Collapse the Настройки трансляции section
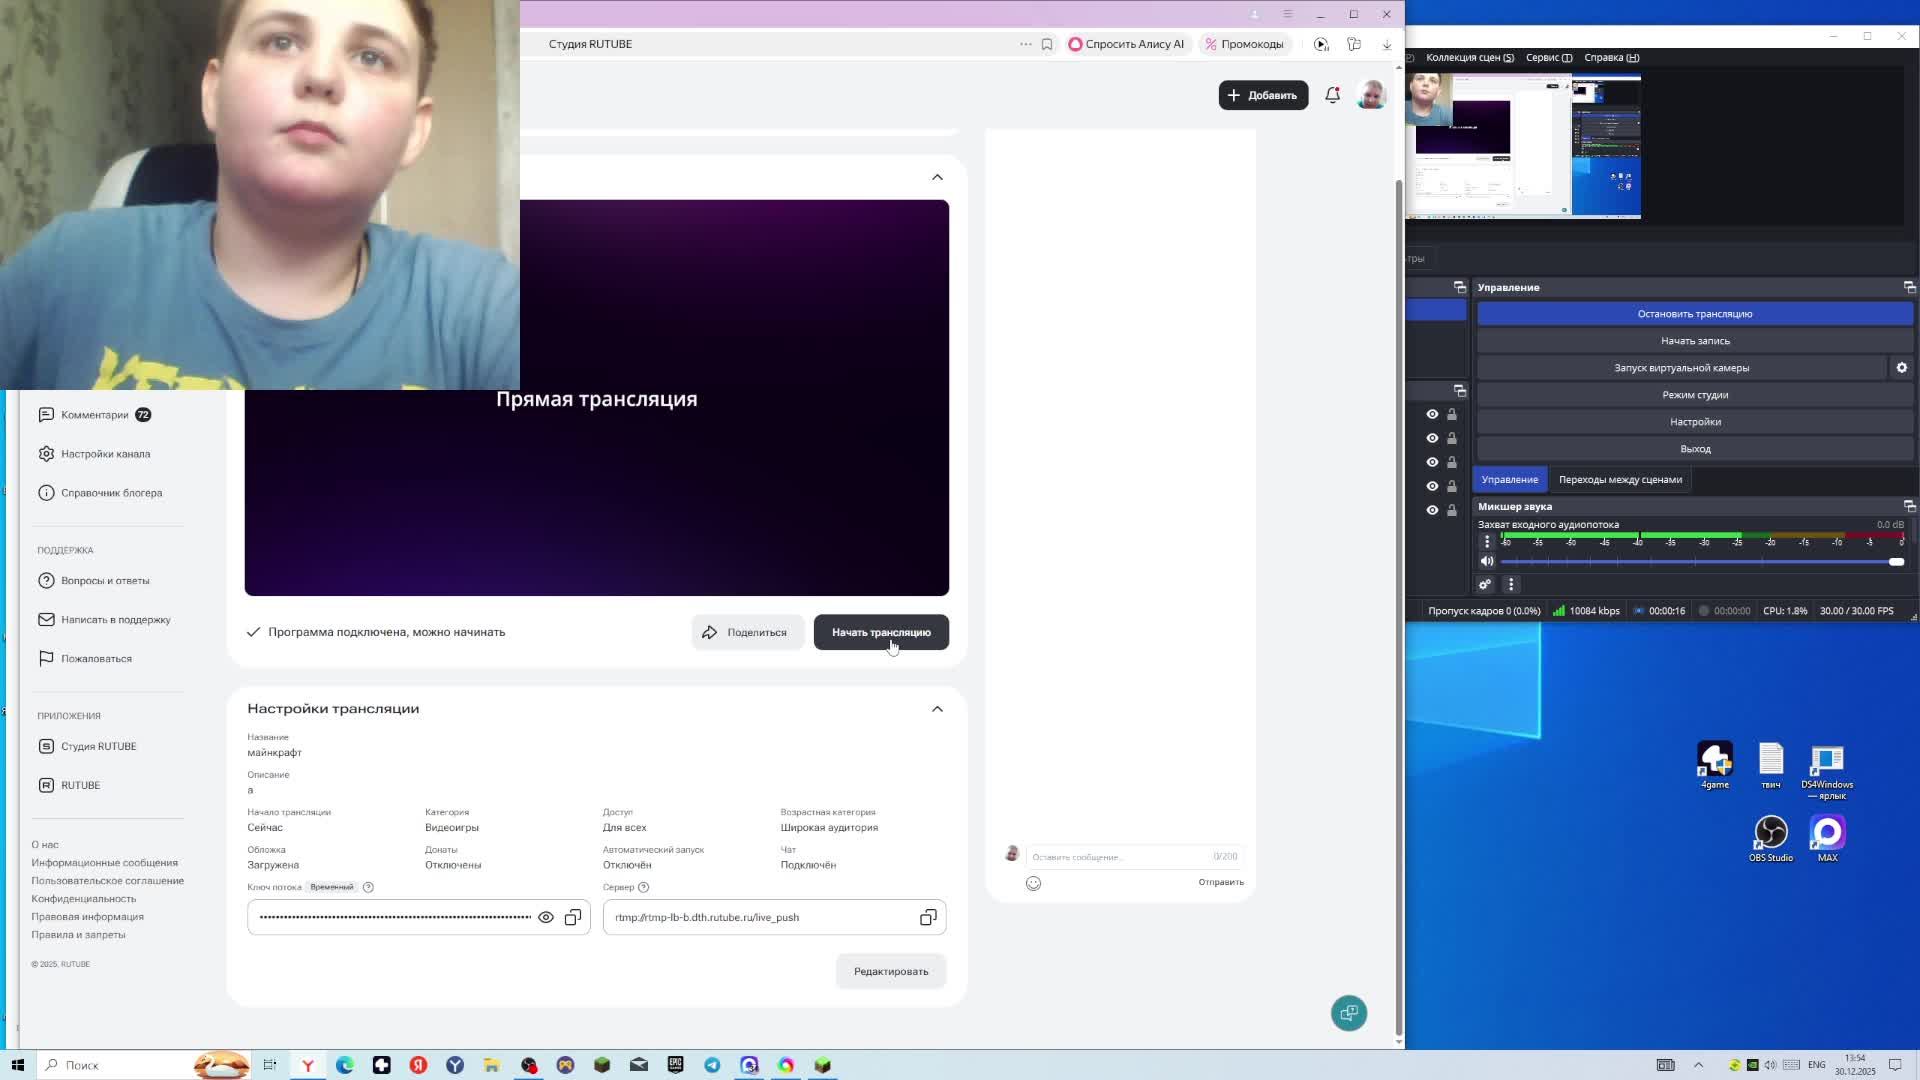The width and height of the screenshot is (1920, 1080). (x=937, y=709)
